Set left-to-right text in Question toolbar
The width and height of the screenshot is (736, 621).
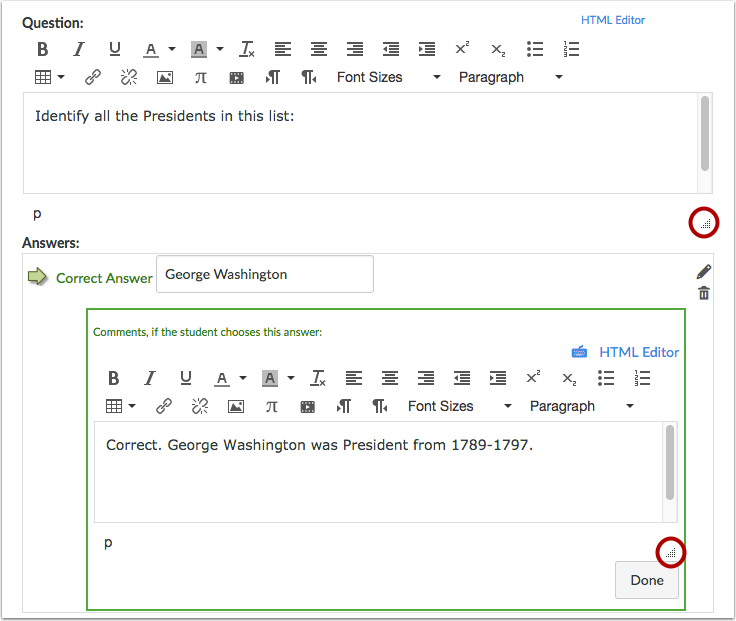tap(273, 77)
